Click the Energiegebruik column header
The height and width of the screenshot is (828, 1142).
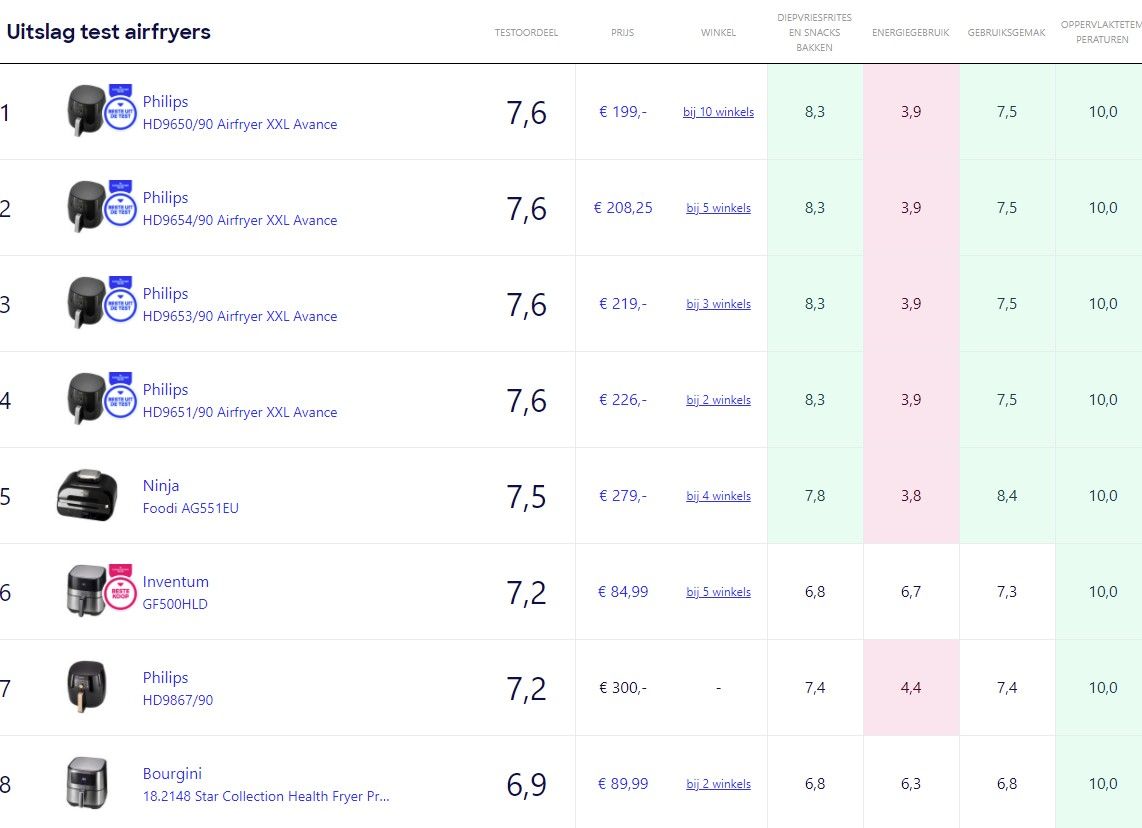point(910,33)
